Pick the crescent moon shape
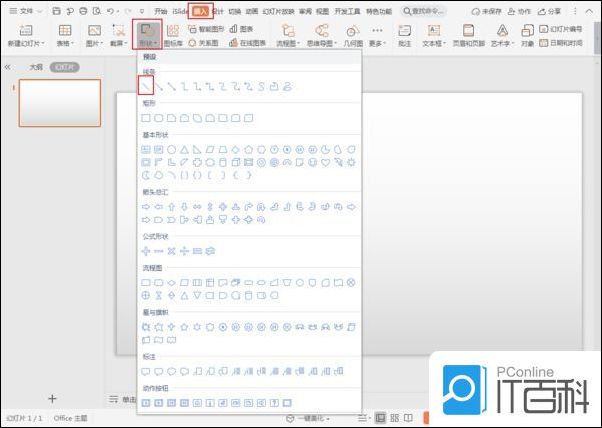The width and height of the screenshot is (602, 428). pos(146,175)
